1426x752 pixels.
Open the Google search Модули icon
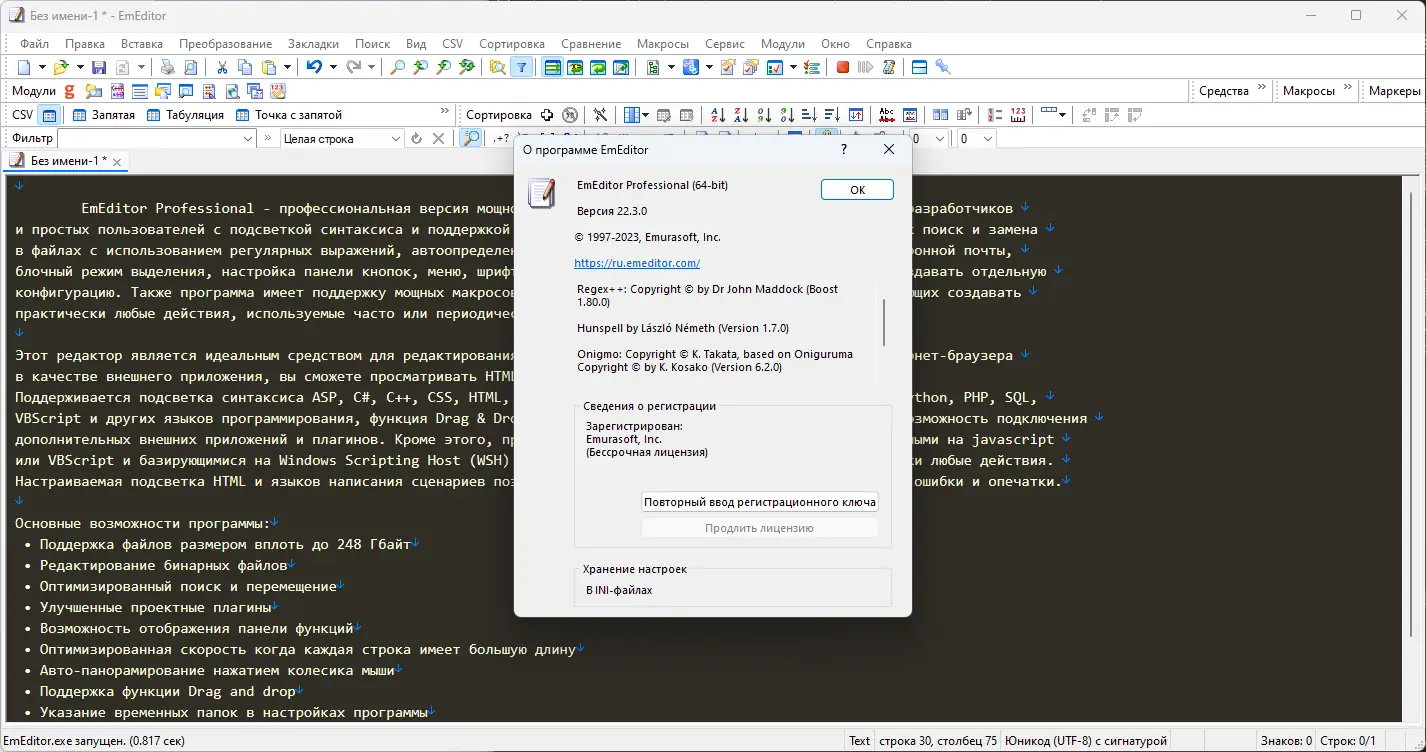[68, 90]
